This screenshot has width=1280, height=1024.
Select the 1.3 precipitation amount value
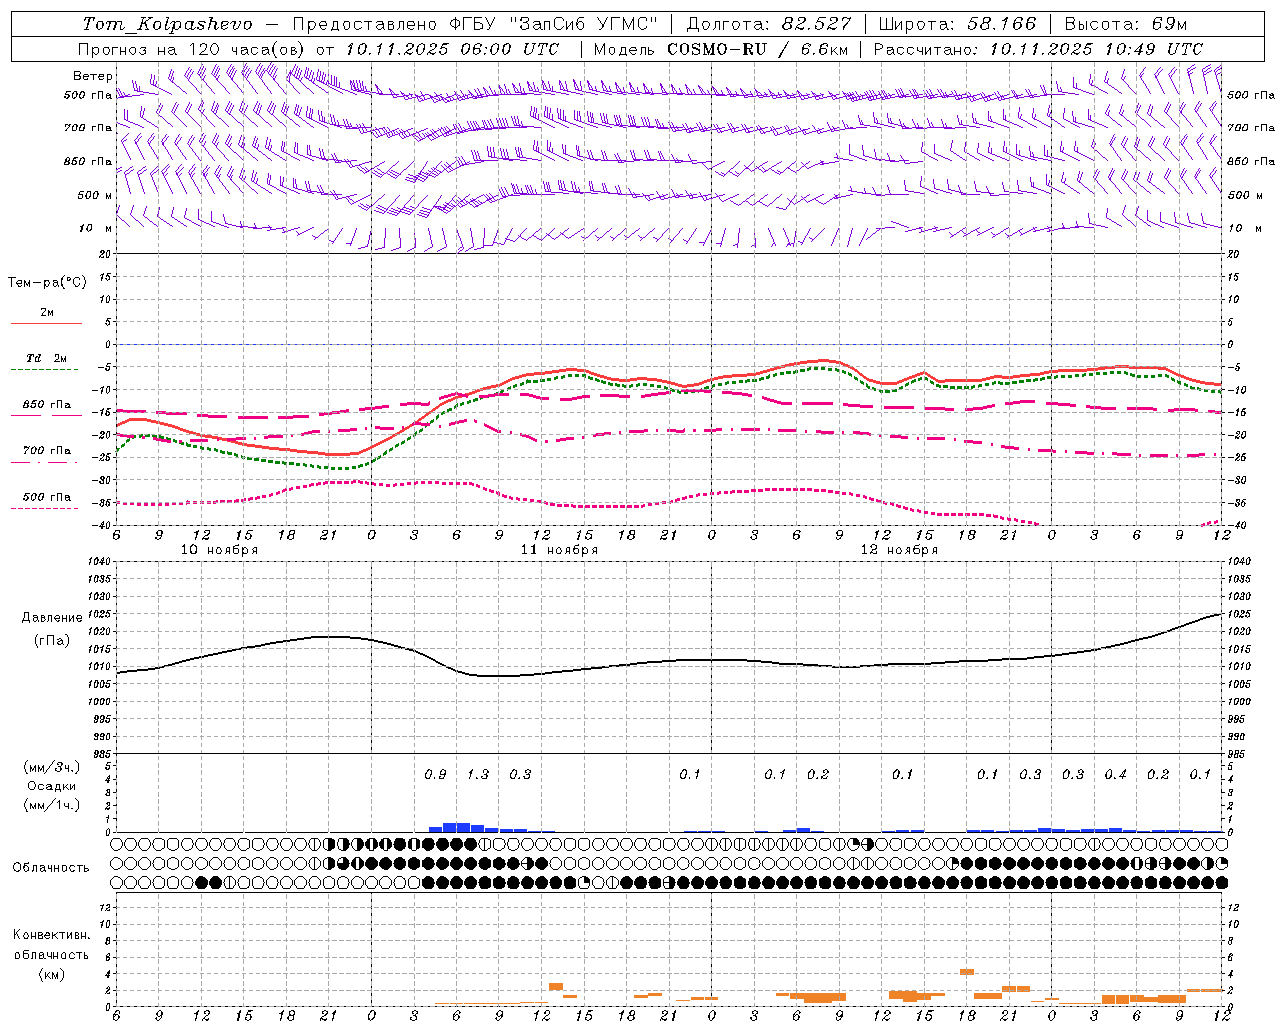[478, 775]
